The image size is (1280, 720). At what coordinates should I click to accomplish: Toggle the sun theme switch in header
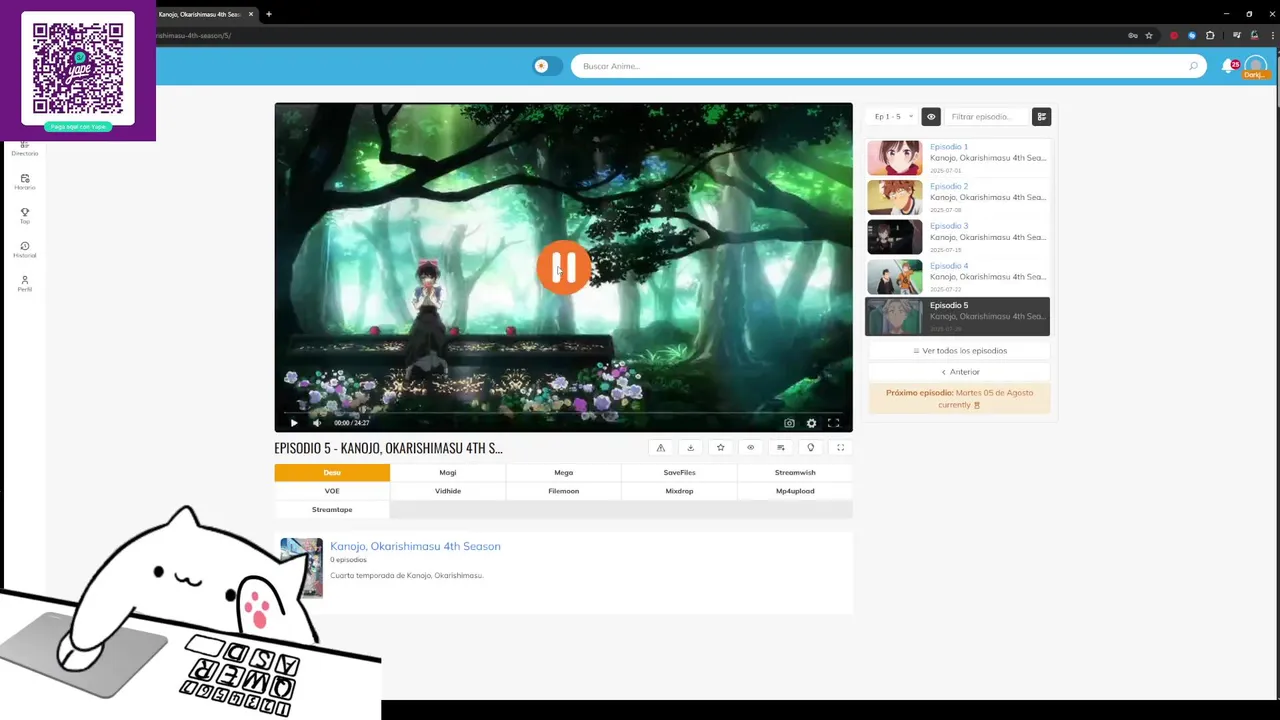tap(548, 66)
